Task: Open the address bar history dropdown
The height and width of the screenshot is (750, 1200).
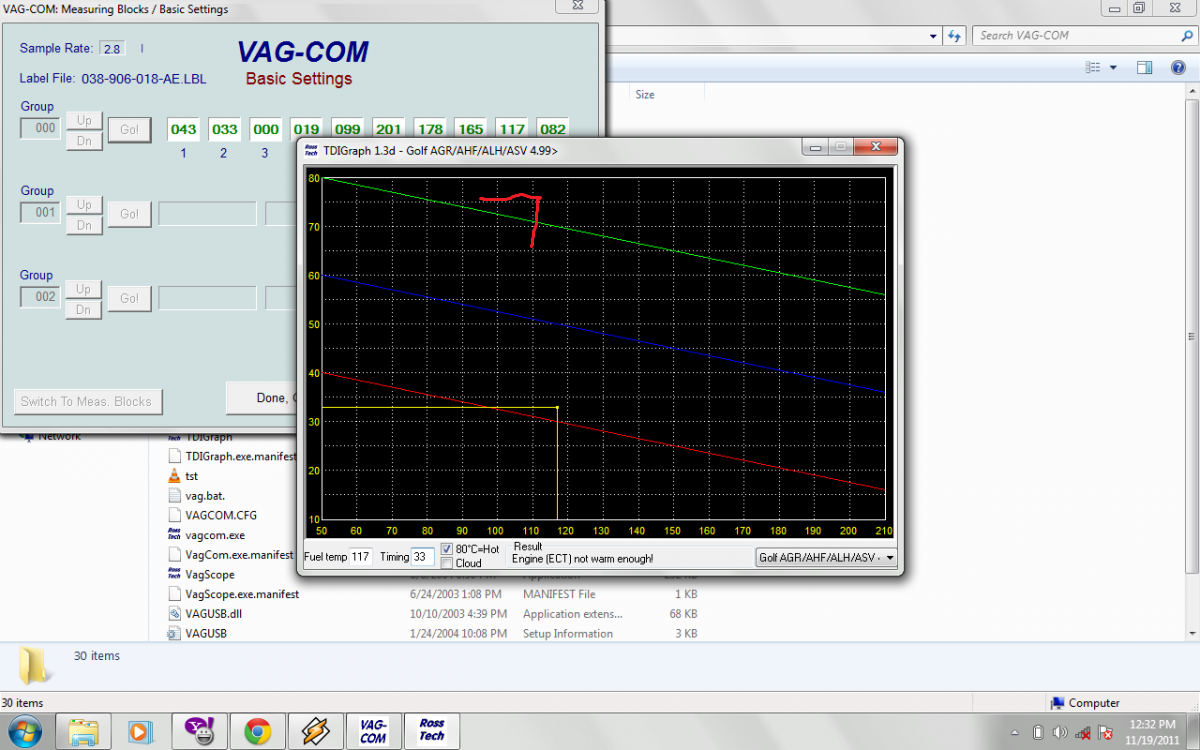Action: click(x=932, y=36)
